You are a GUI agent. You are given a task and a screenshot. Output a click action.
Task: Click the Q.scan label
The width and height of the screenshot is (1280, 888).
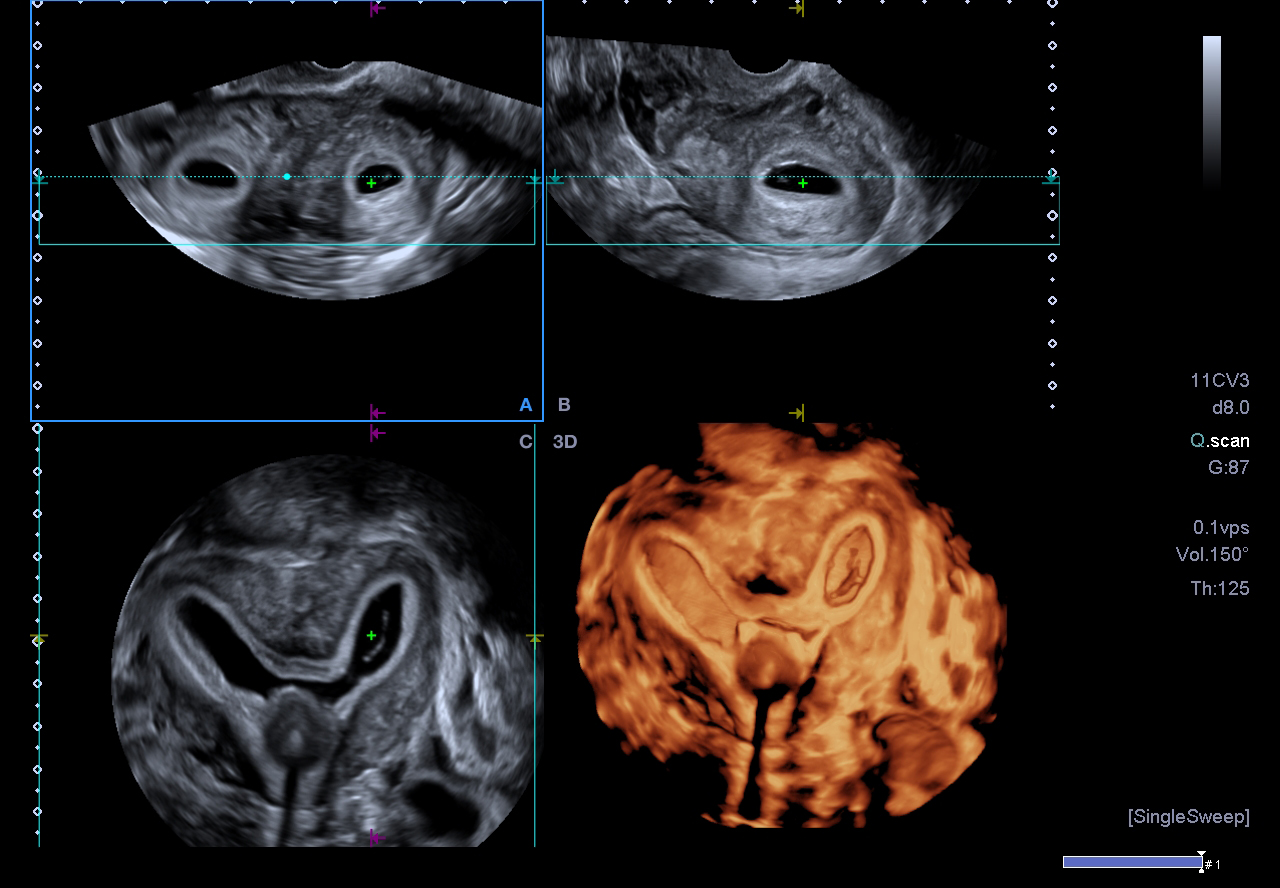1219,441
